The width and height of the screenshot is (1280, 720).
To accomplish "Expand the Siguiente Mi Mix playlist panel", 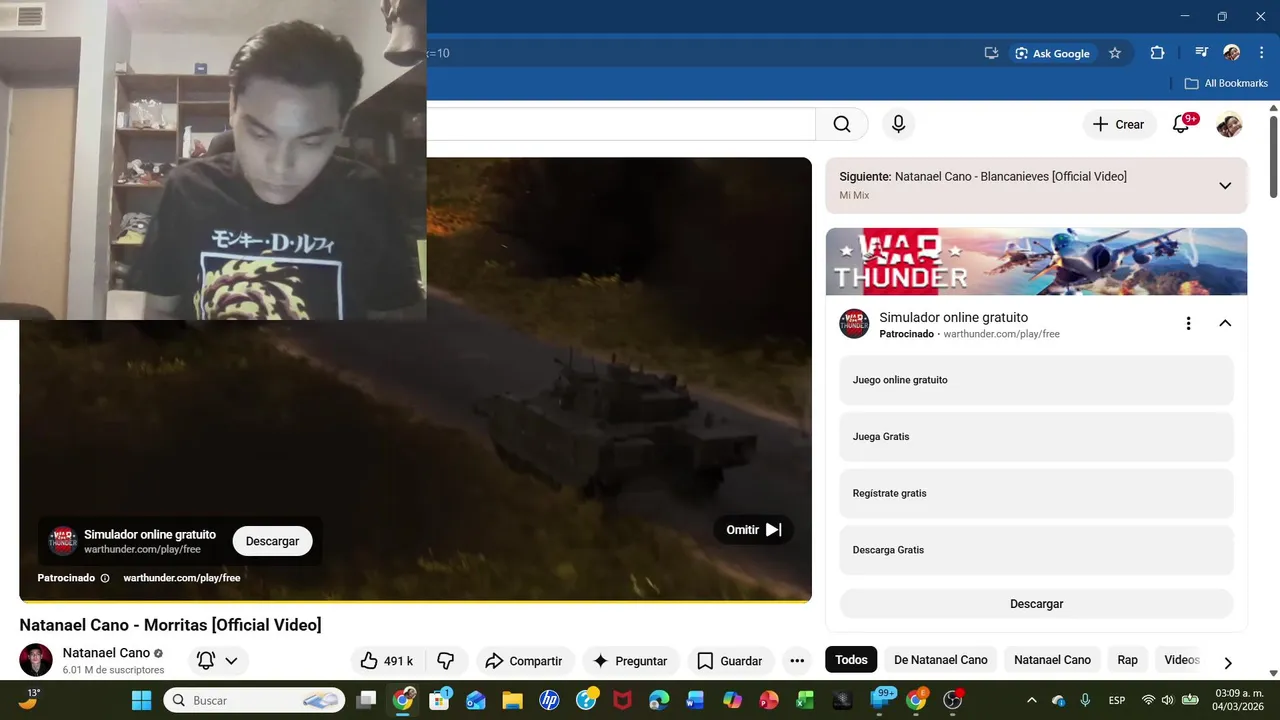I will click(1225, 185).
